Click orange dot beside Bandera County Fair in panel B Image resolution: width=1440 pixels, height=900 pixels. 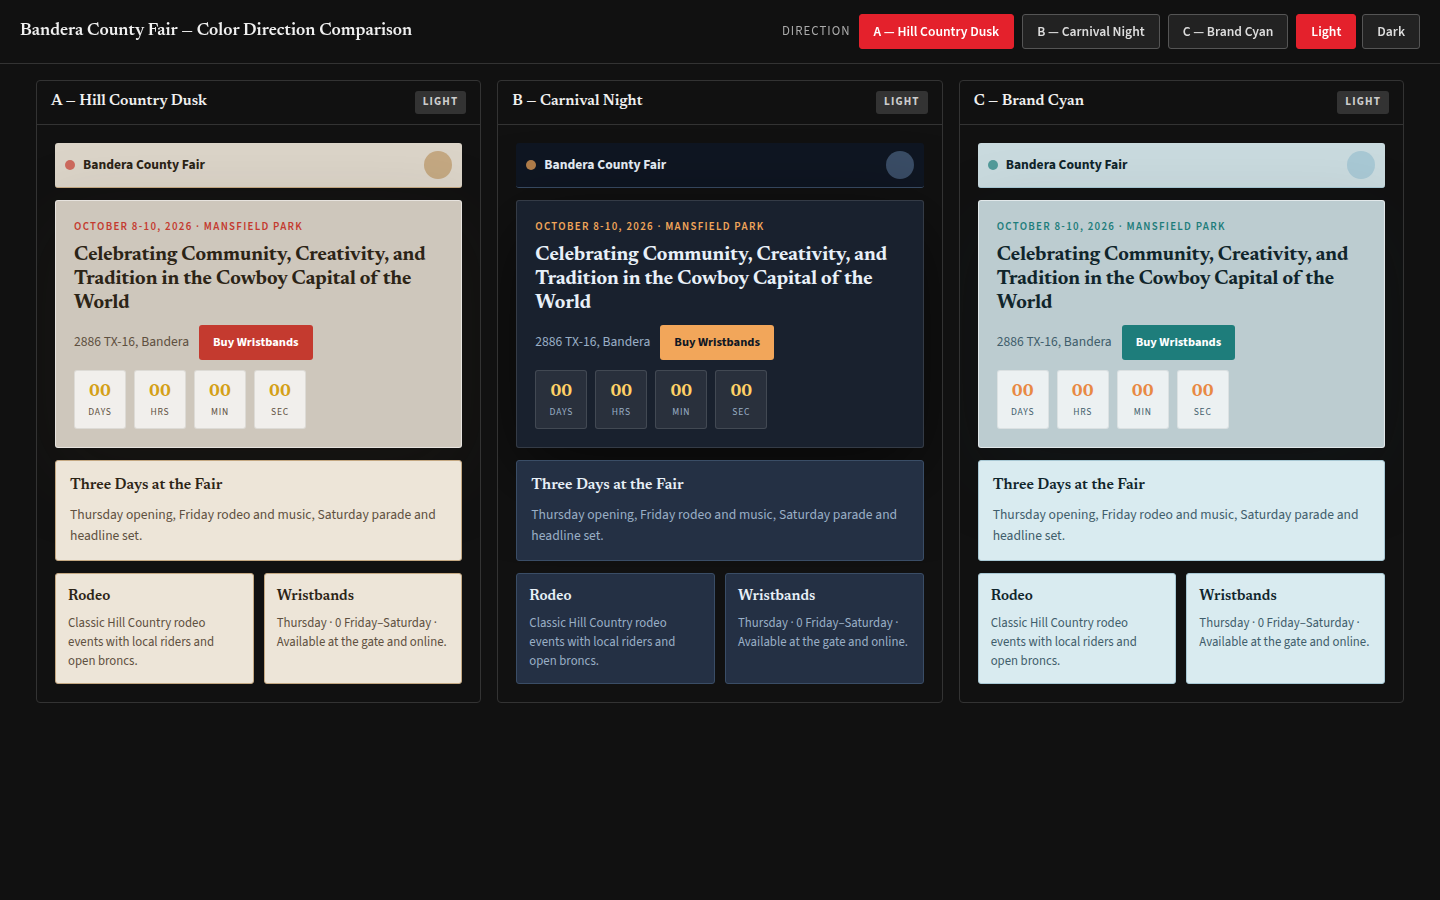[x=531, y=165]
